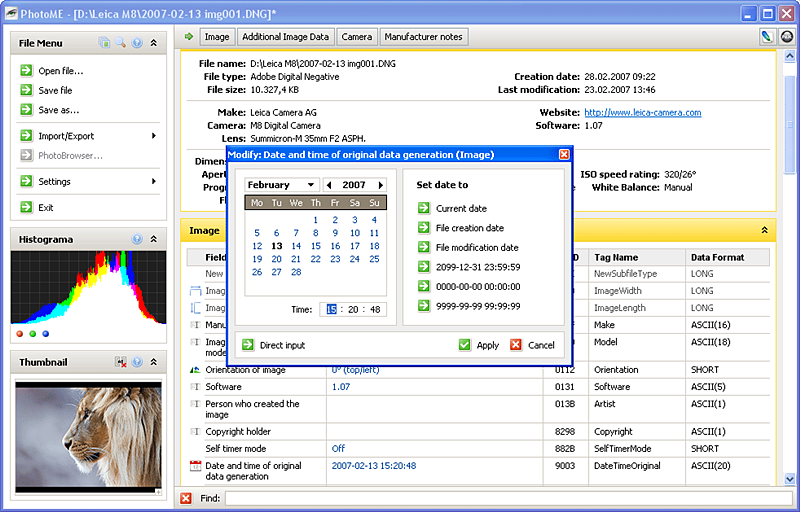Collapse the File Menu panel

(x=154, y=43)
